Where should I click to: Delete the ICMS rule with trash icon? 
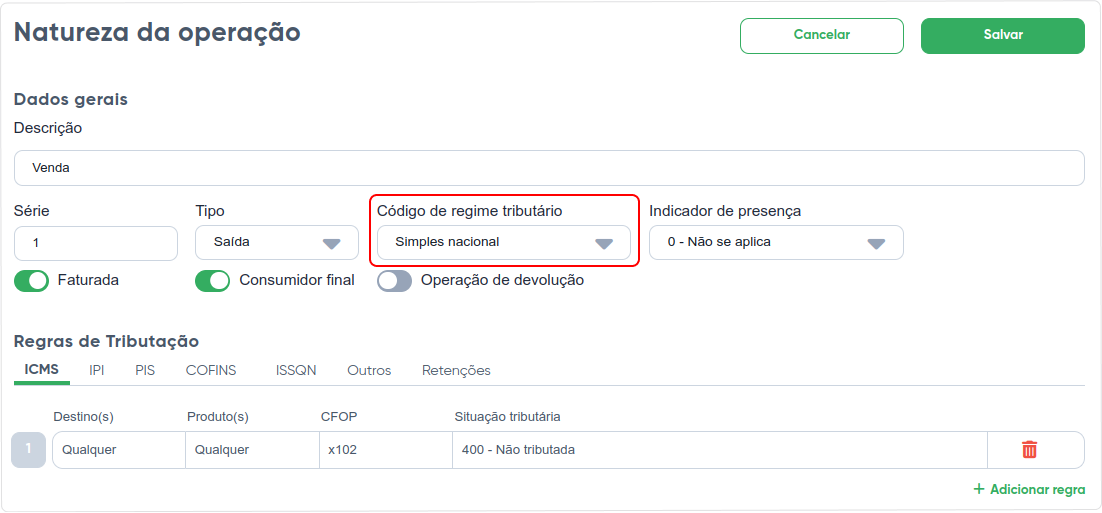coord(1029,450)
